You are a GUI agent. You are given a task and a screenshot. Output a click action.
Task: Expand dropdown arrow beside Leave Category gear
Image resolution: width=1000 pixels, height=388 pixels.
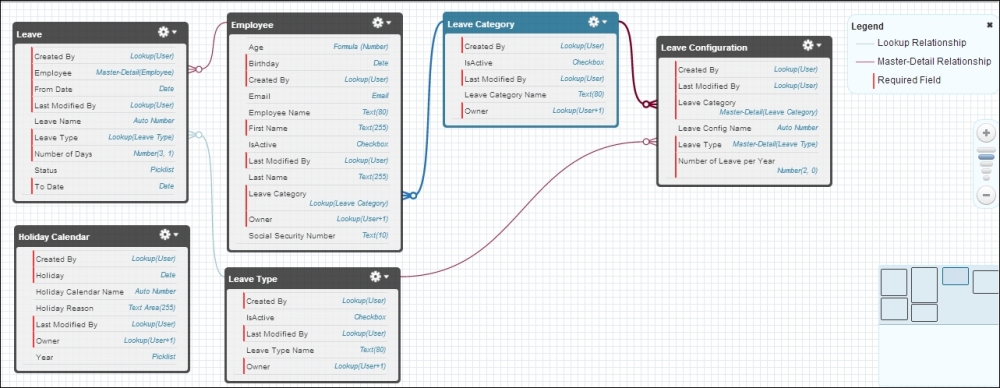coord(604,22)
